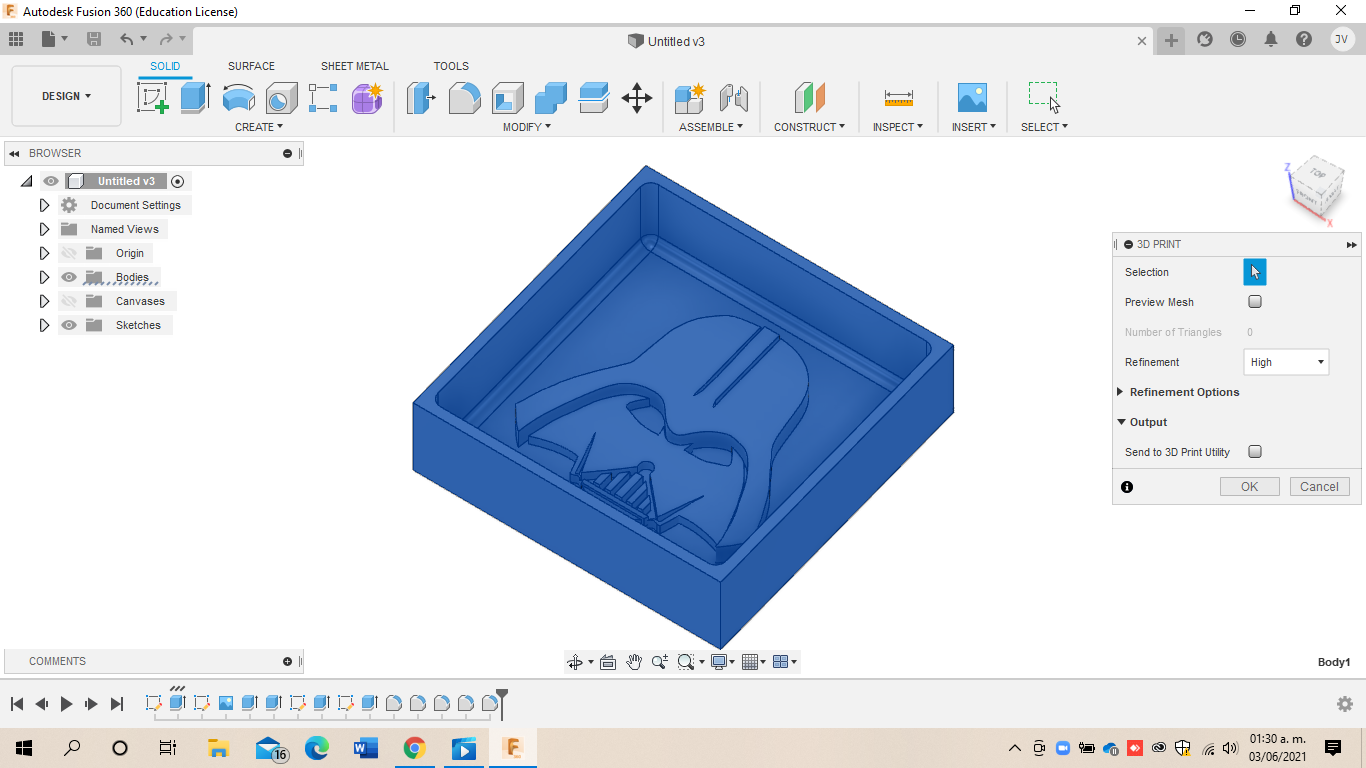Image resolution: width=1366 pixels, height=768 pixels.
Task: Select the Combine tool
Action: coord(551,98)
